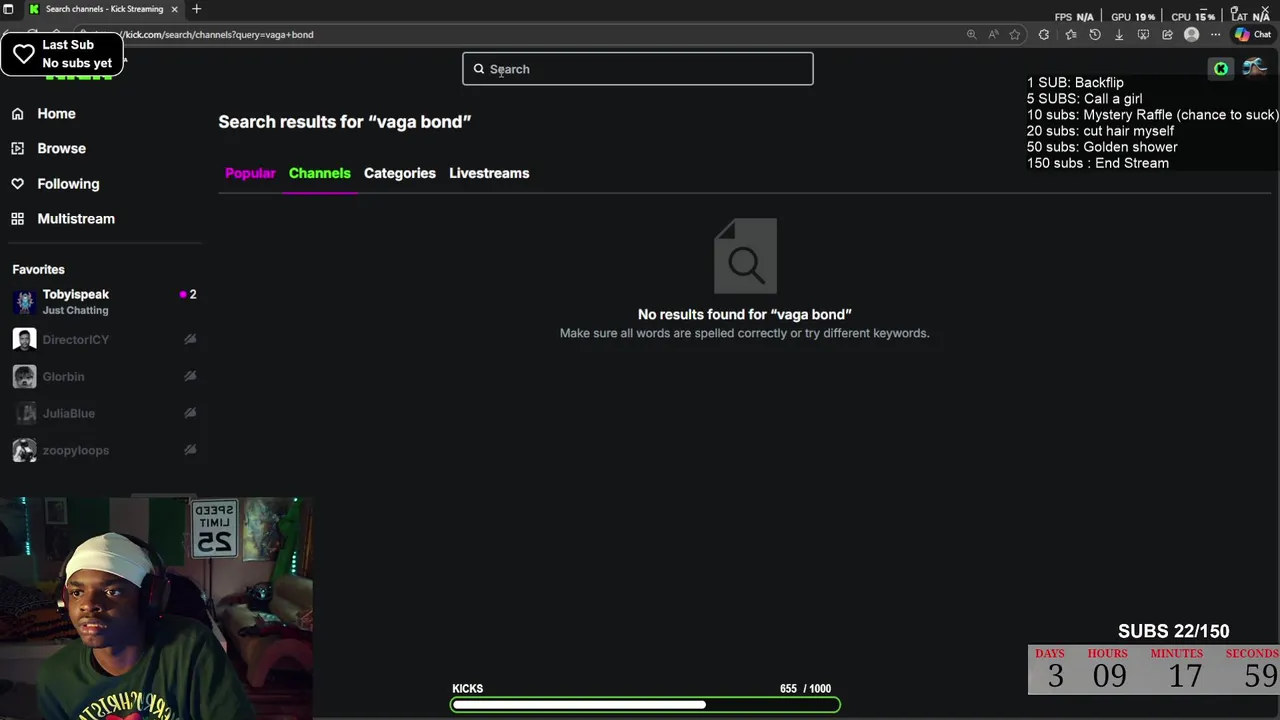Open browser history icon
Viewport: 1280px width, 720px height.
point(1095,35)
